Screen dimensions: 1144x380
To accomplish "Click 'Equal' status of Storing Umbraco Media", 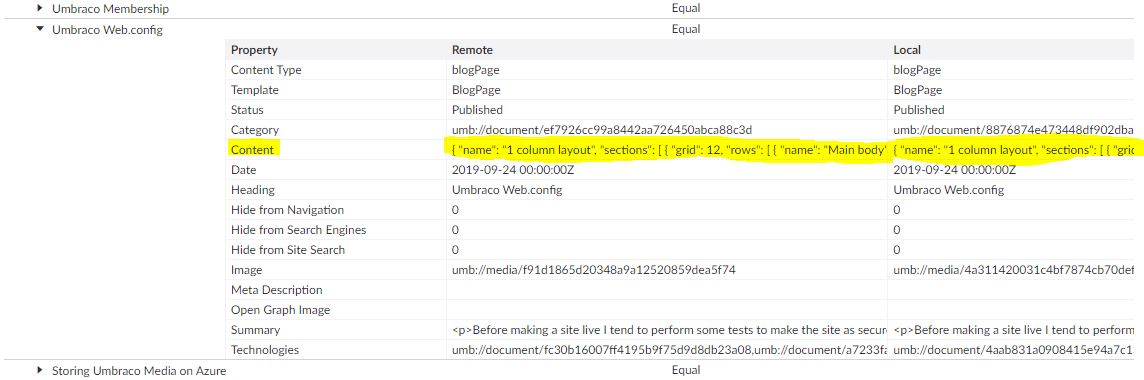I will [686, 371].
